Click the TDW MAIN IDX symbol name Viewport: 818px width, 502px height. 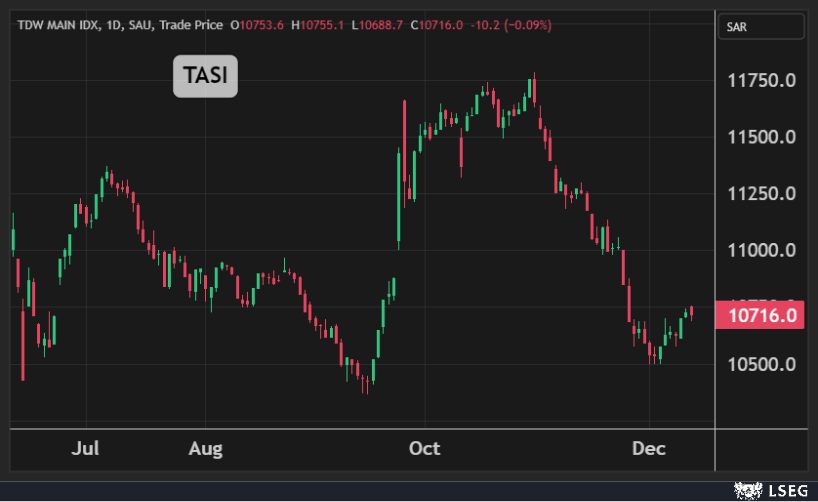click(56, 25)
